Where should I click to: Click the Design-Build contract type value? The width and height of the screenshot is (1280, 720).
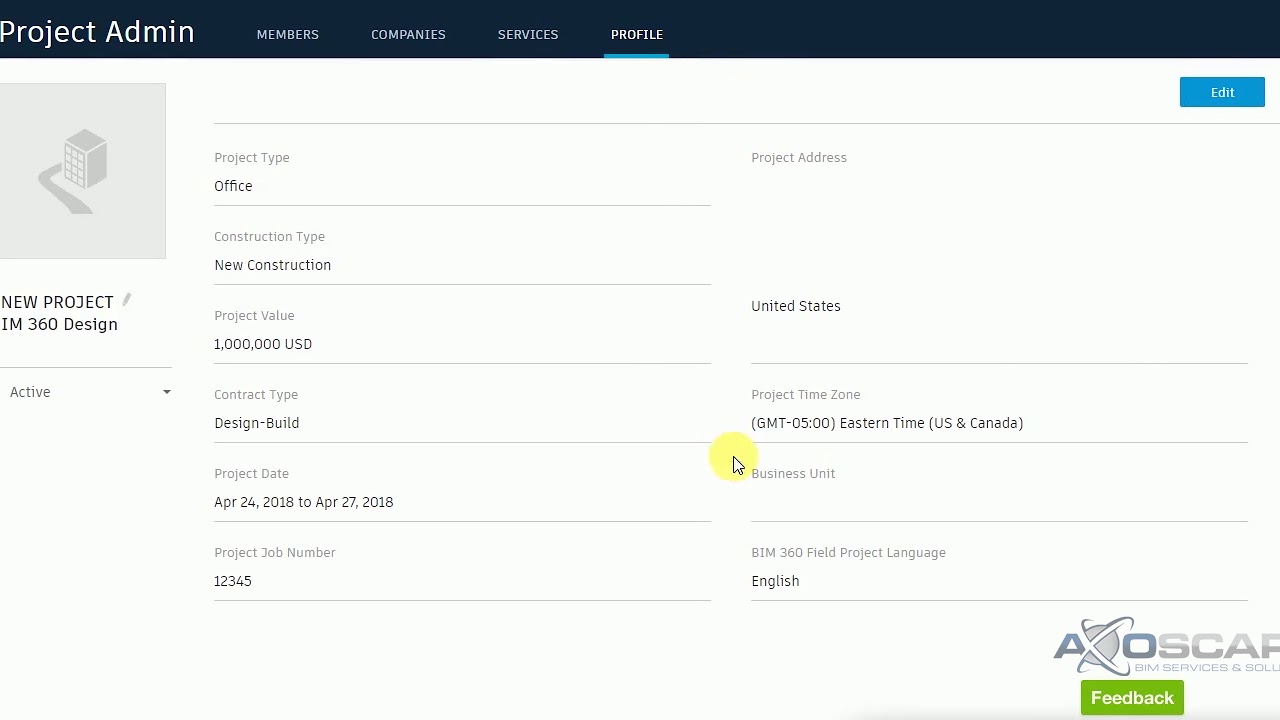[256, 423]
